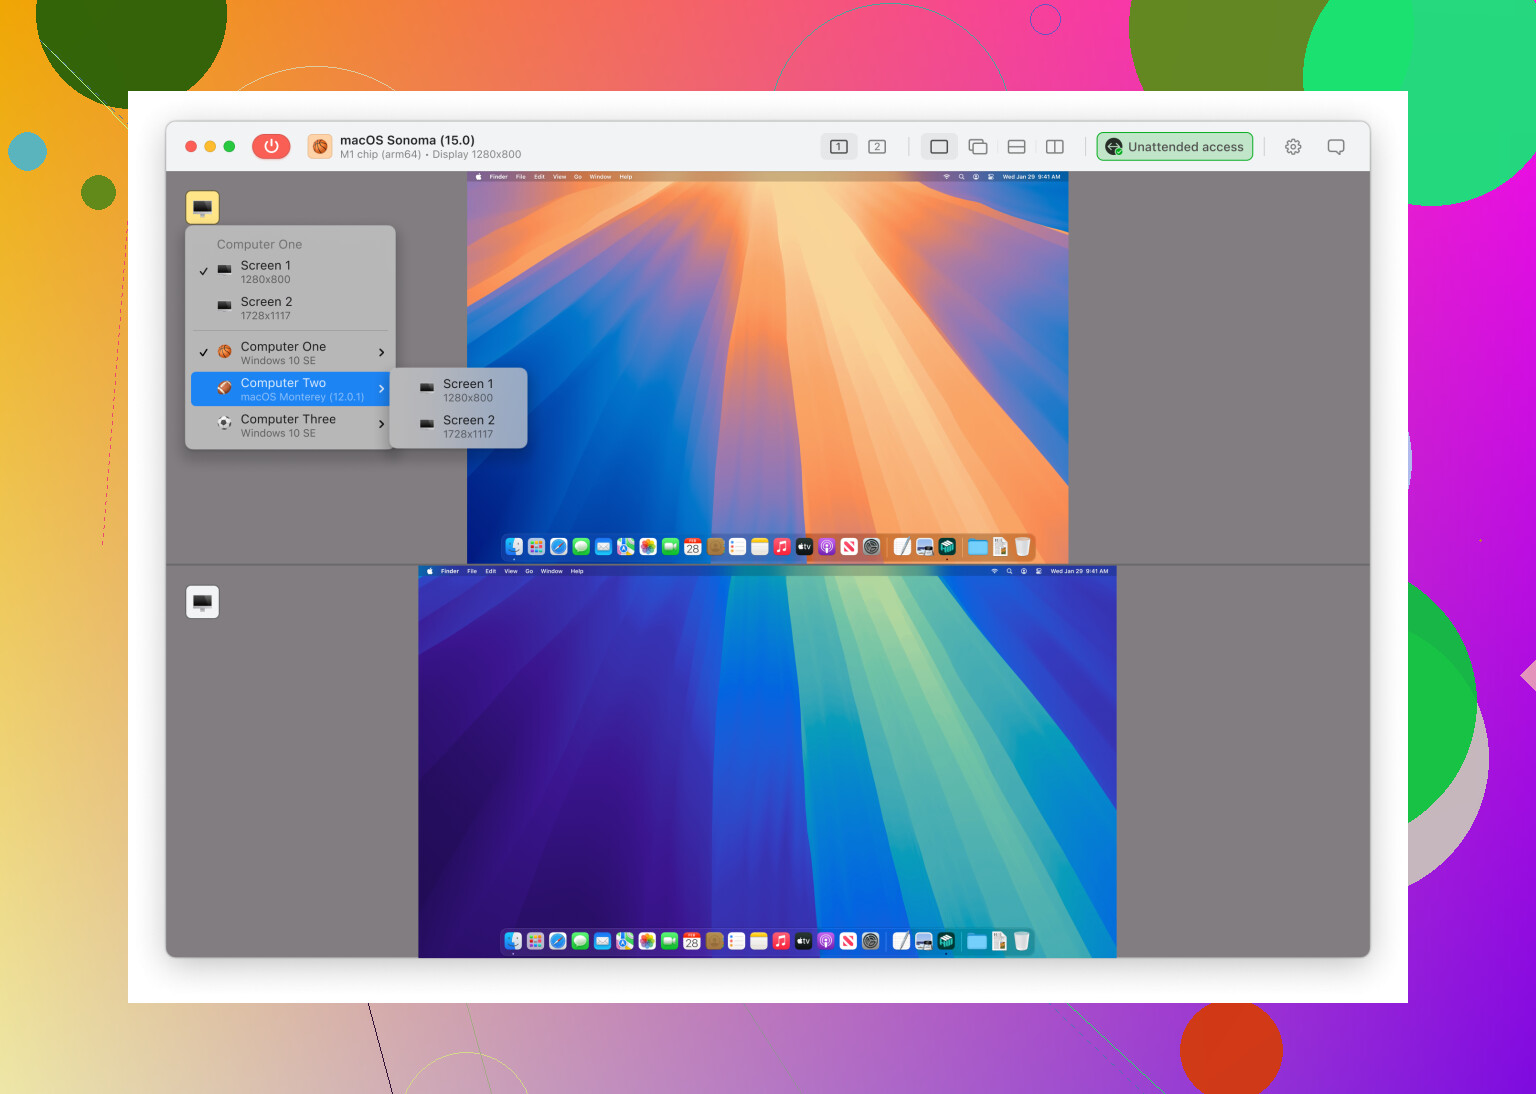This screenshot has width=1536, height=1094.
Task: Open Photos in upper remote screen dock
Action: point(648,546)
